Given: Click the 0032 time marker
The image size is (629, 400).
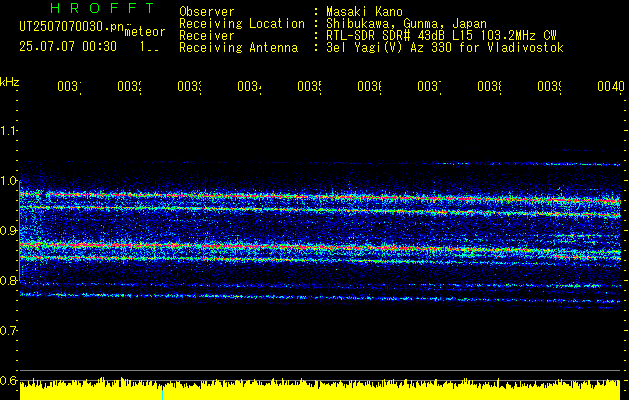Looking at the screenshot, I should click(x=129, y=86).
